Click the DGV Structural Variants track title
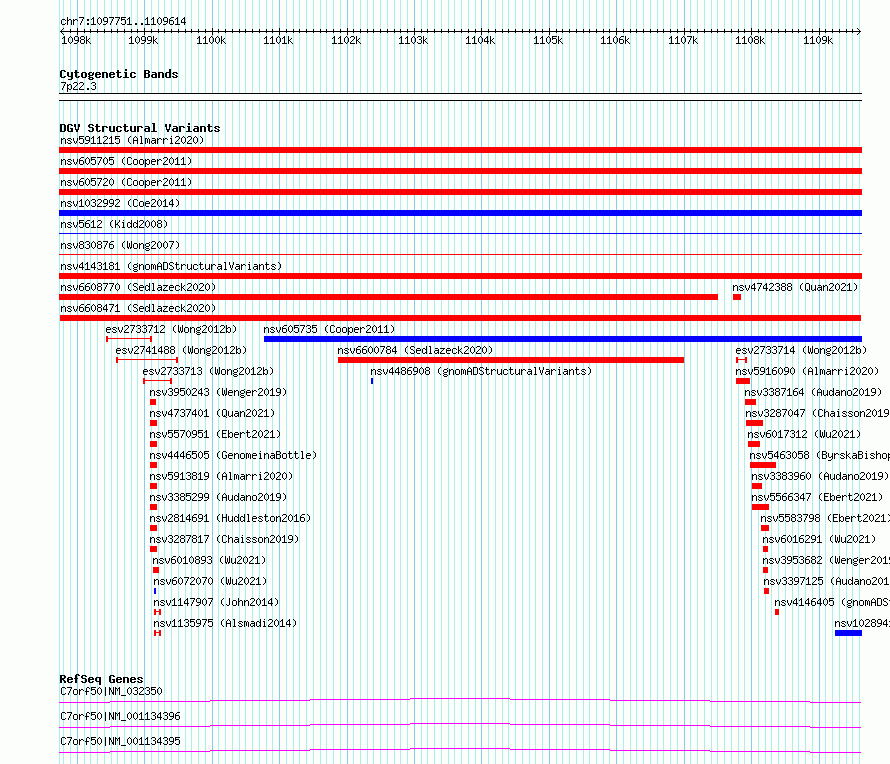Screen dimensions: 890x764 pos(140,128)
